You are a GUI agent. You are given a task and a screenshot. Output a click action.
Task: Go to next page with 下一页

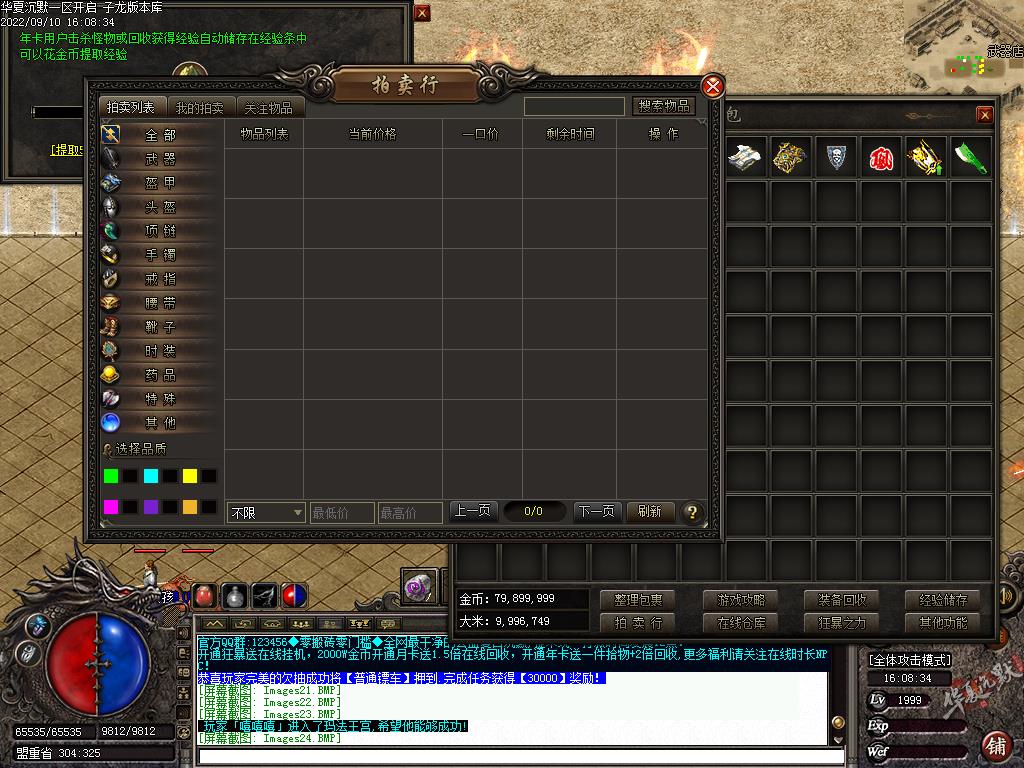597,511
